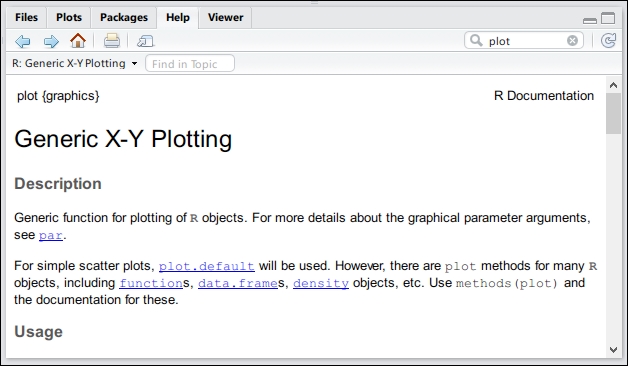Open the Packages tab
The height and width of the screenshot is (366, 628).
click(124, 17)
